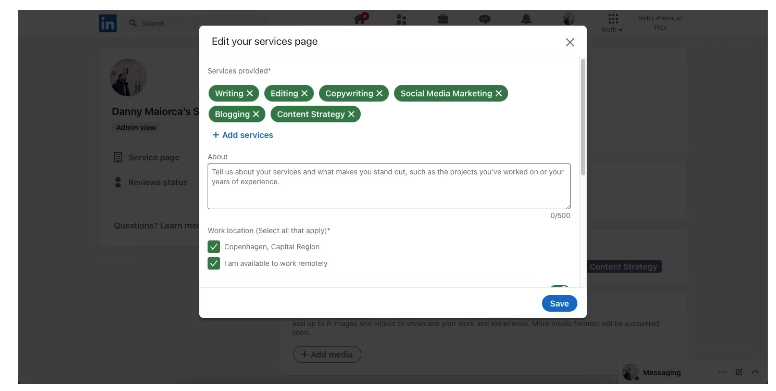Close the Edit your services page dialog
This screenshot has width=776, height=391.
tap(570, 42)
